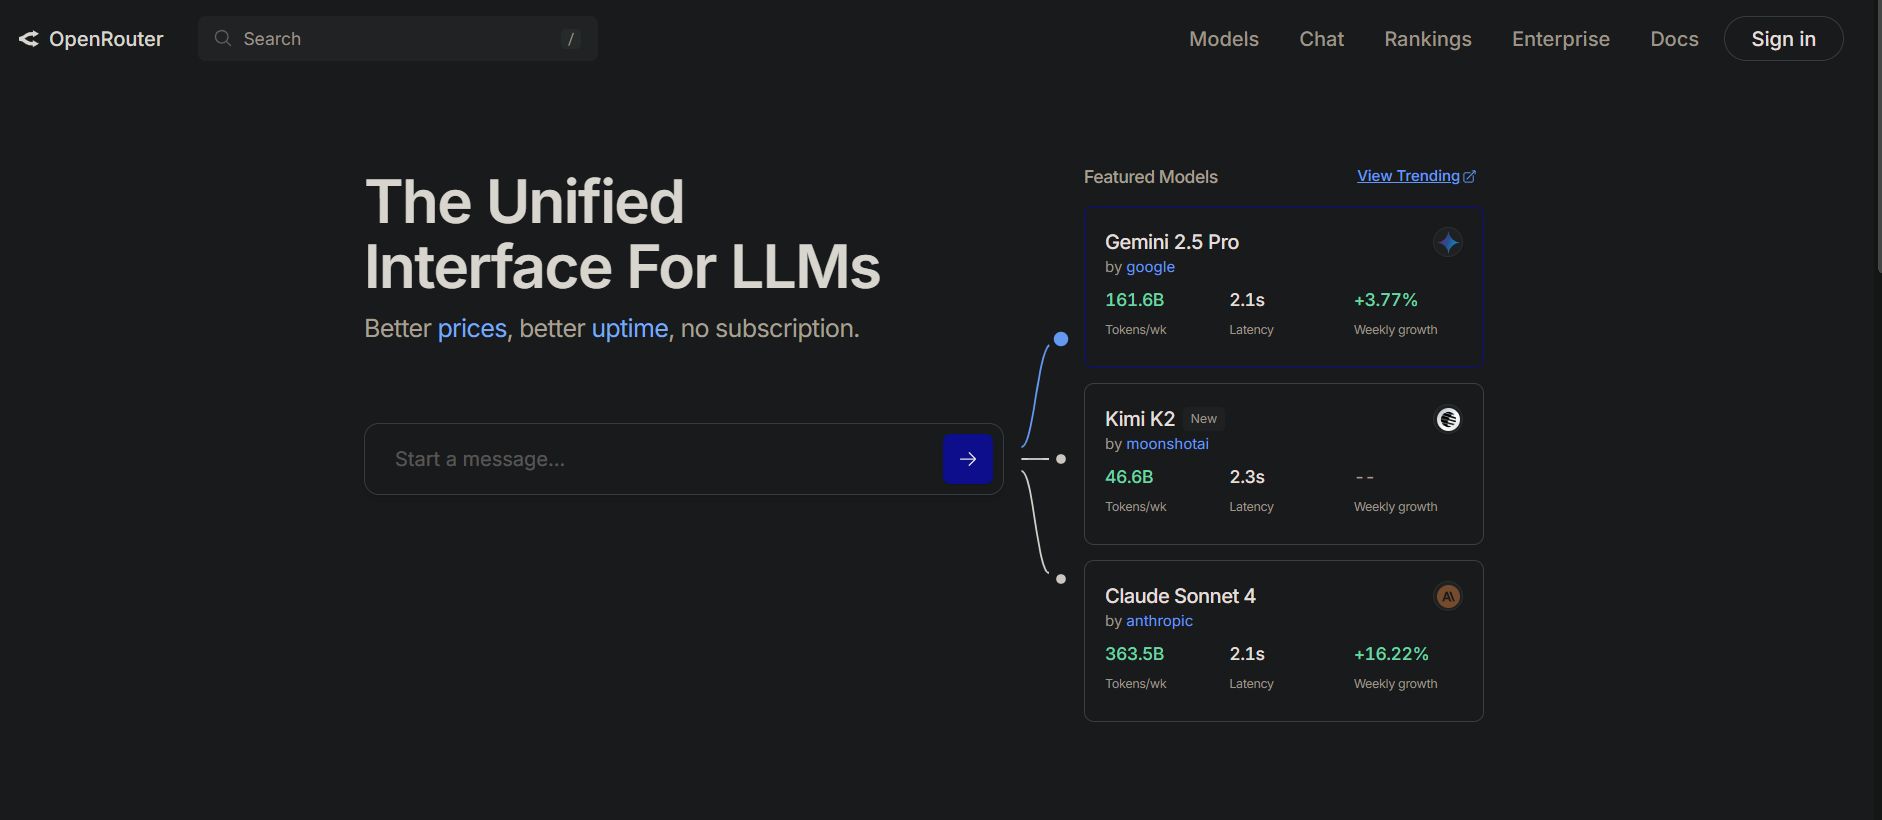Open the Chat page

[1321, 39]
